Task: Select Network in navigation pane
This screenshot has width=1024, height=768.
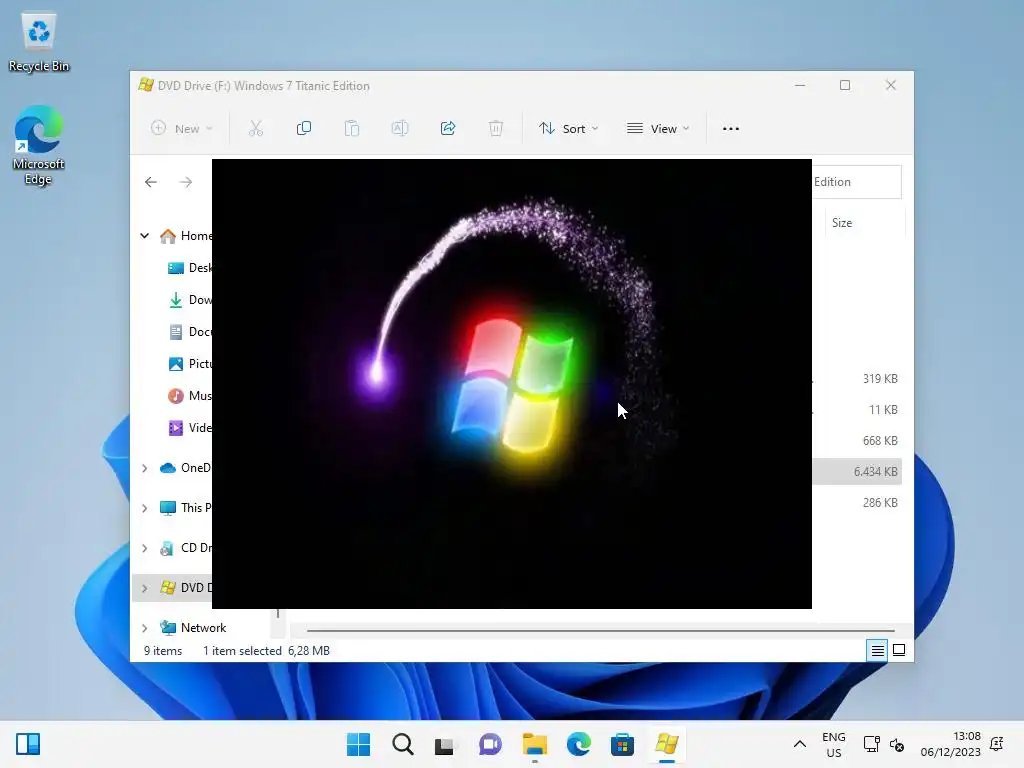Action: [x=193, y=628]
